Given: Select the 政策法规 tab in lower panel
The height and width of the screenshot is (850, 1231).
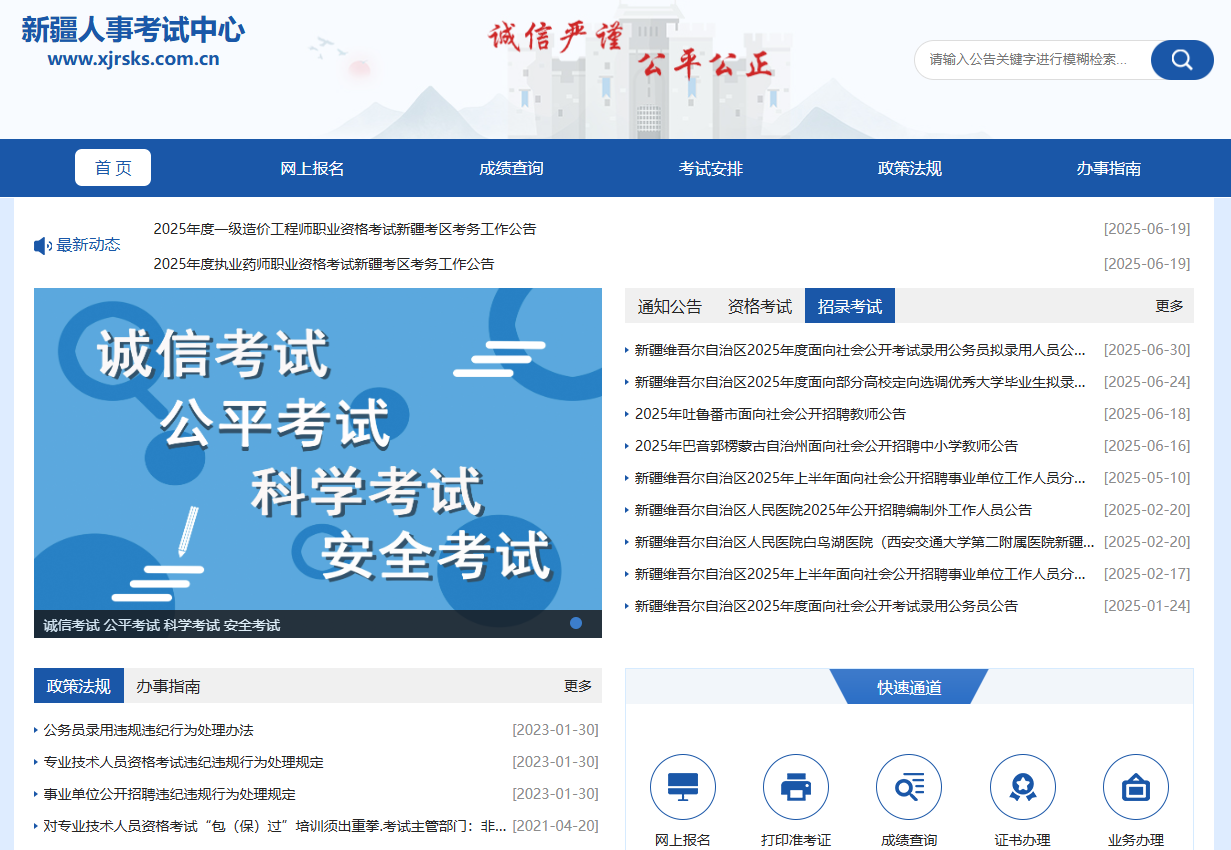Looking at the screenshot, I should 79,686.
